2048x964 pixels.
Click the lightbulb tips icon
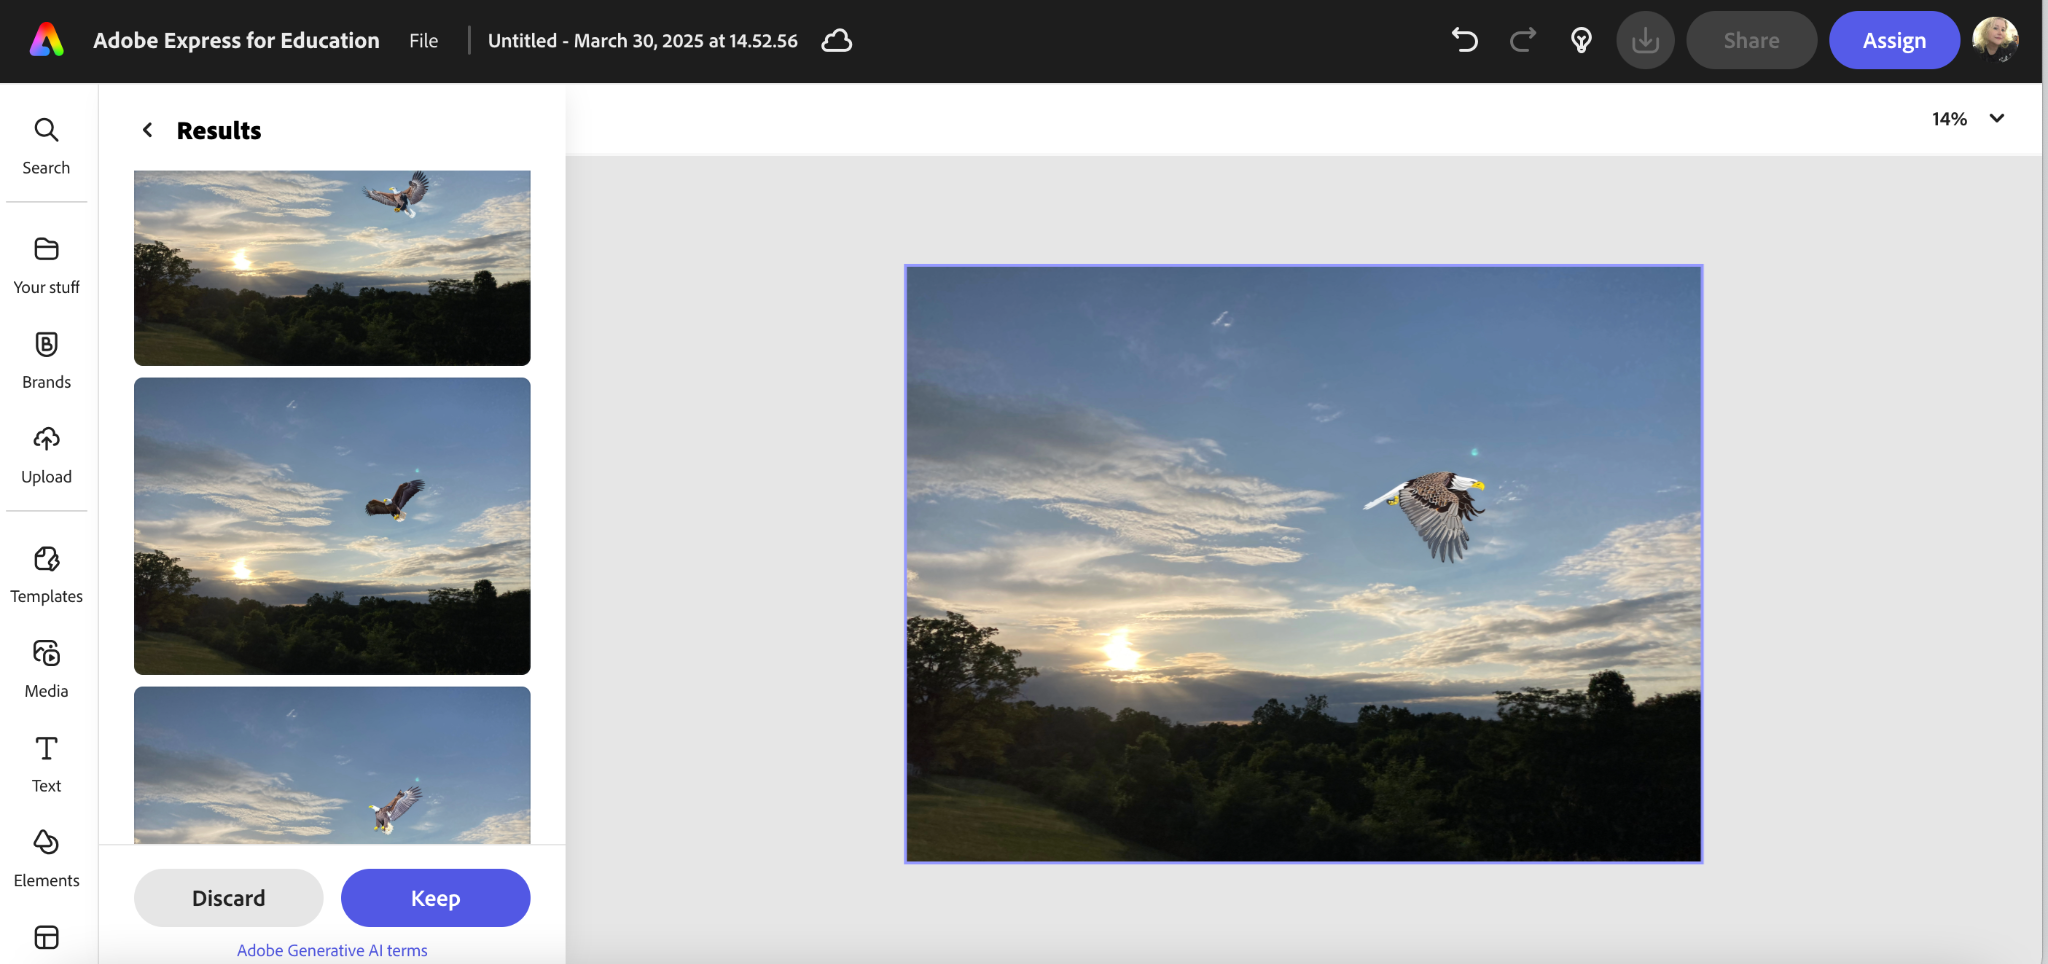click(1581, 40)
